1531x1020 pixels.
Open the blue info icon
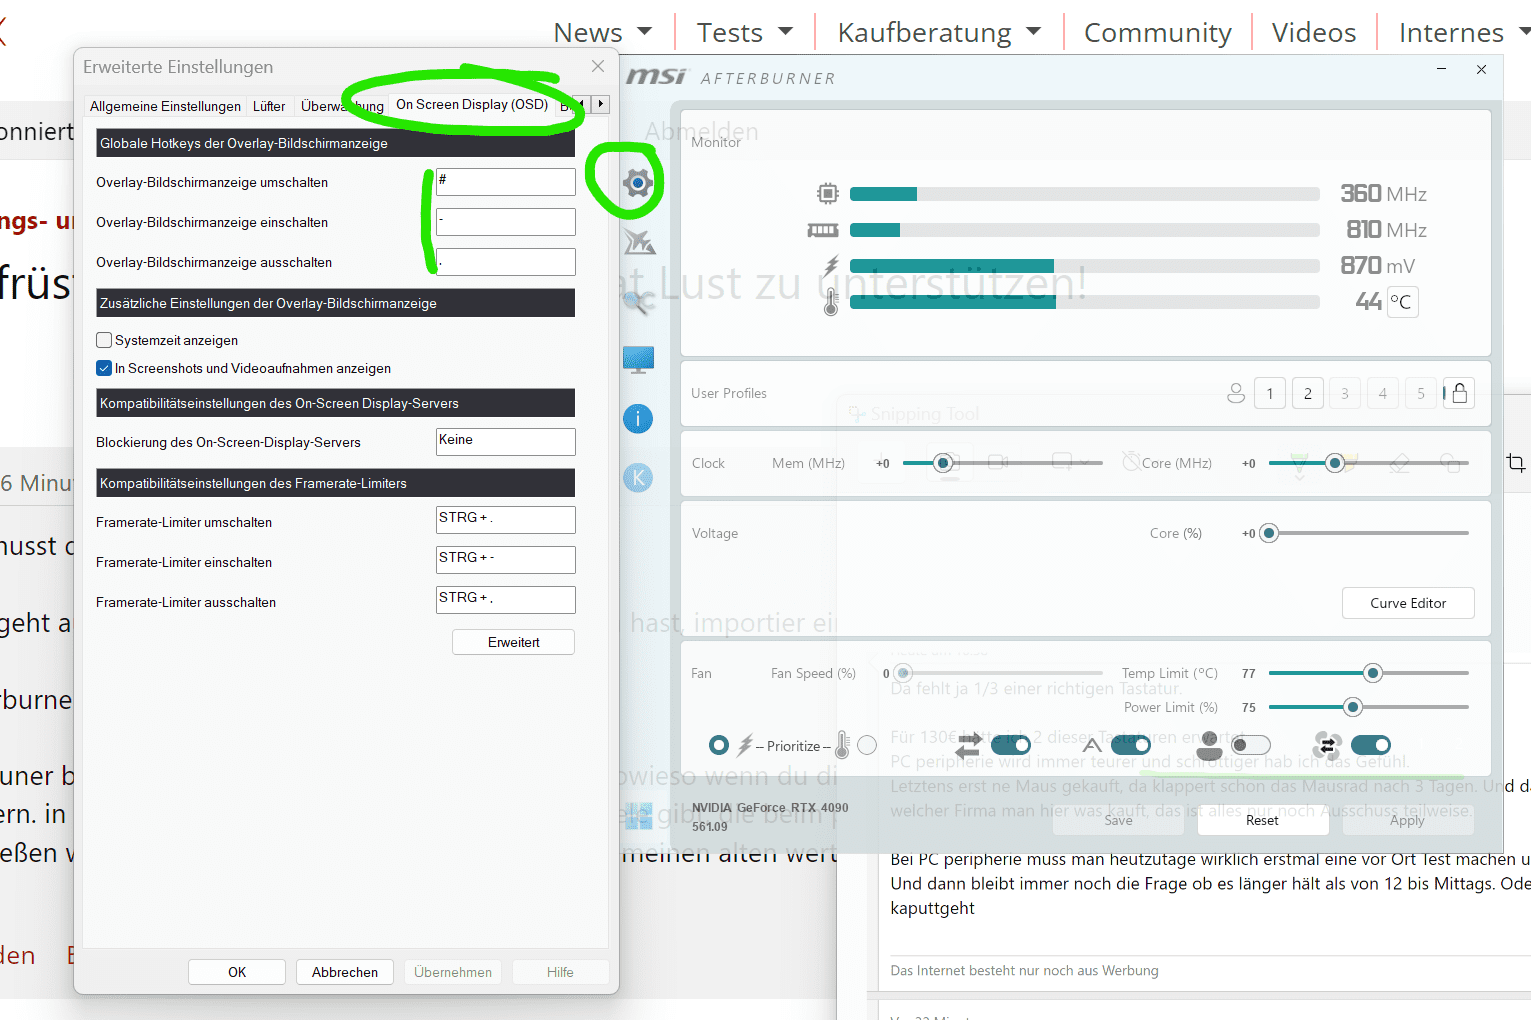[x=638, y=418]
